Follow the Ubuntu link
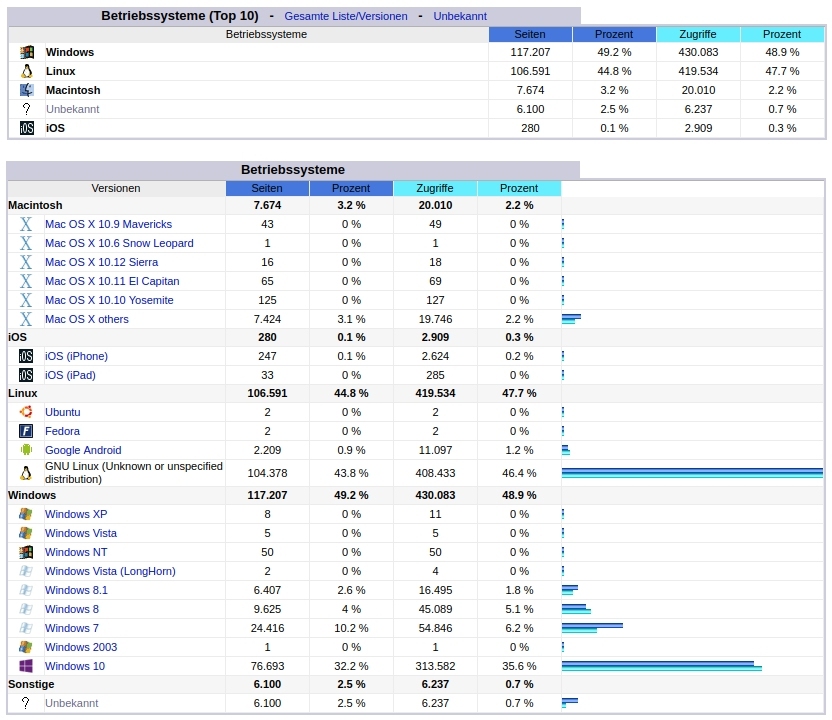The width and height of the screenshot is (832, 720). click(63, 412)
